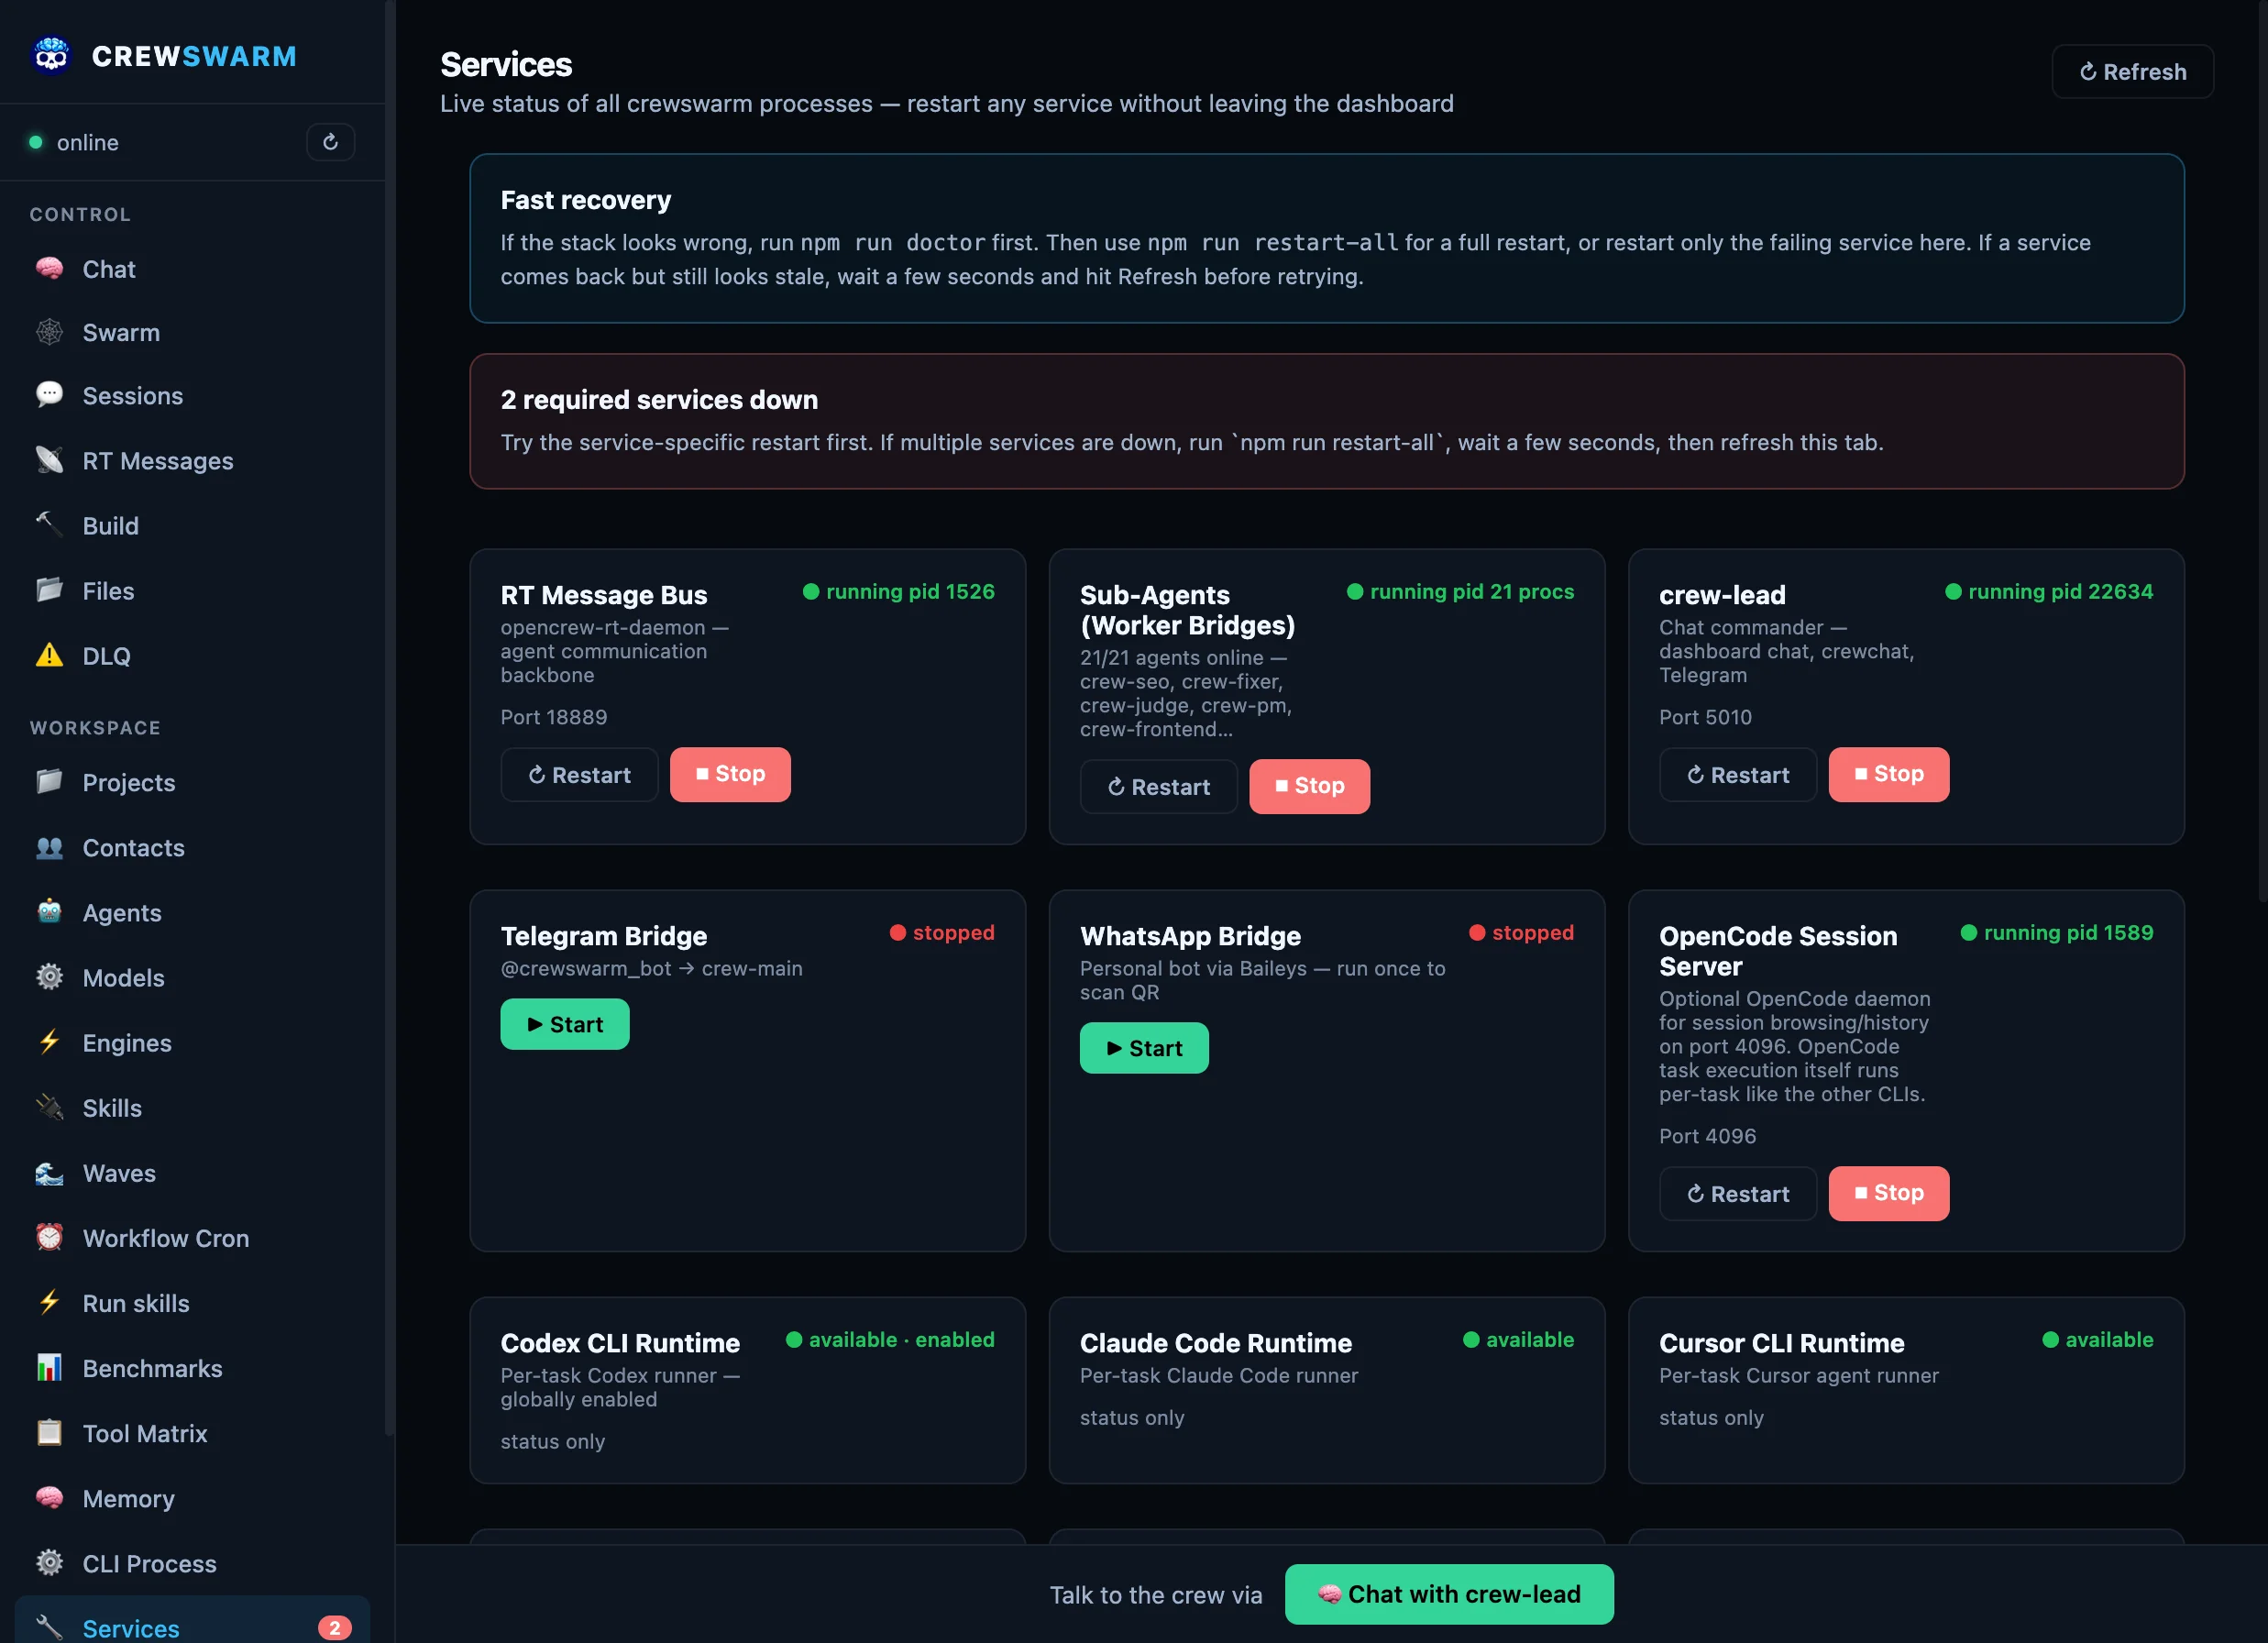
Task: Open the Sessions menu item
Action: (132, 396)
